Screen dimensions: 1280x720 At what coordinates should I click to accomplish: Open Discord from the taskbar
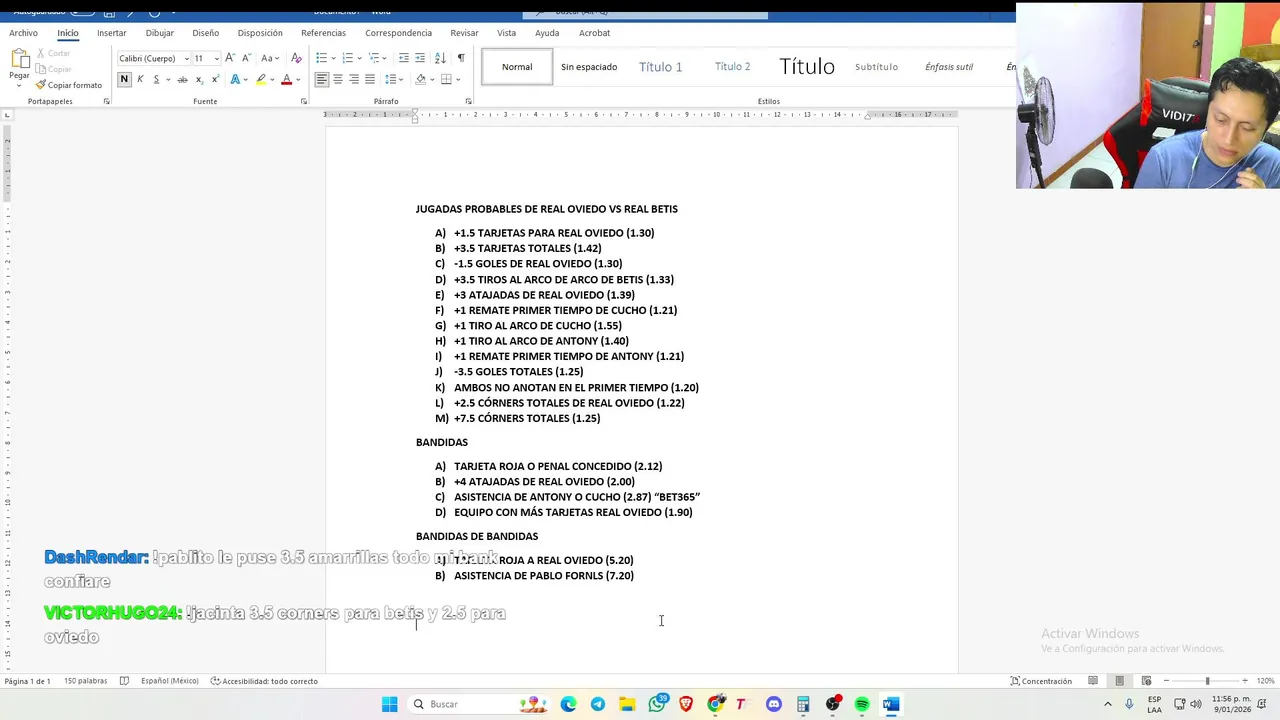[774, 704]
